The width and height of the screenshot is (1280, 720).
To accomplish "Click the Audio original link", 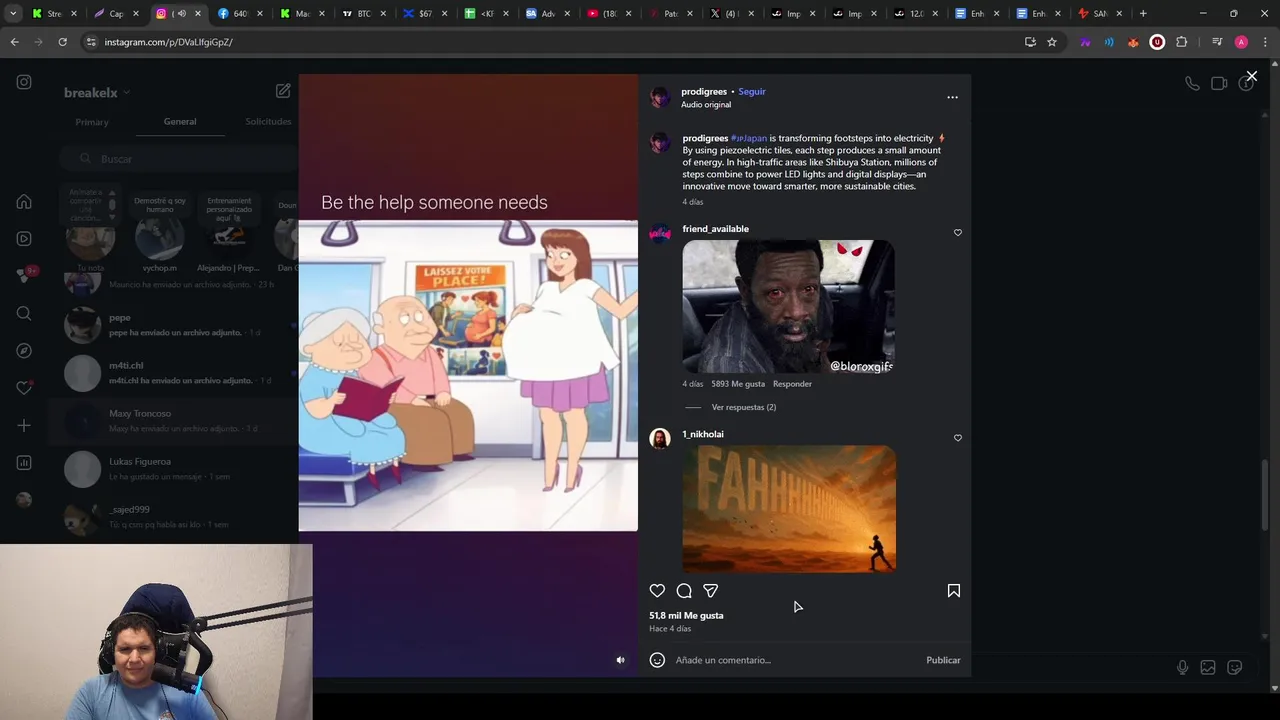I will pyautogui.click(x=706, y=104).
